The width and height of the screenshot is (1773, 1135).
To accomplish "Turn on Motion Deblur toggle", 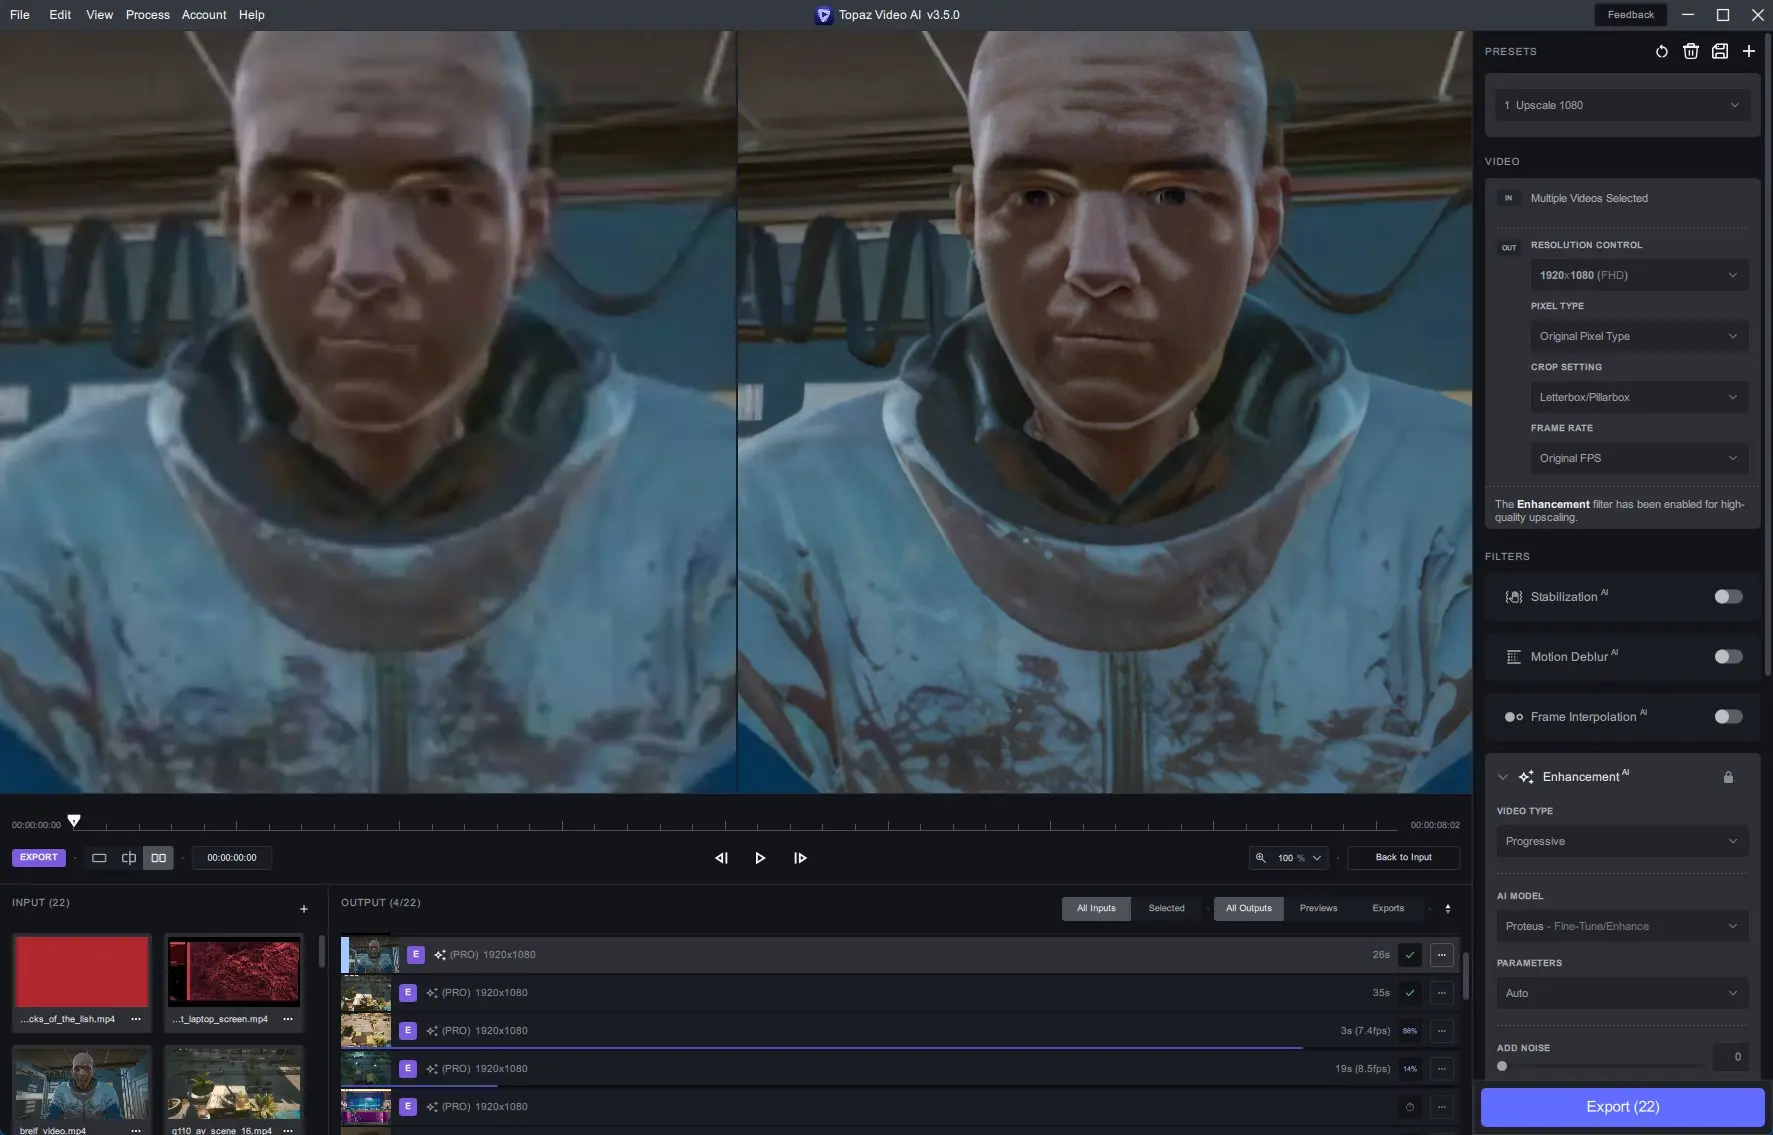I will pos(1727,657).
